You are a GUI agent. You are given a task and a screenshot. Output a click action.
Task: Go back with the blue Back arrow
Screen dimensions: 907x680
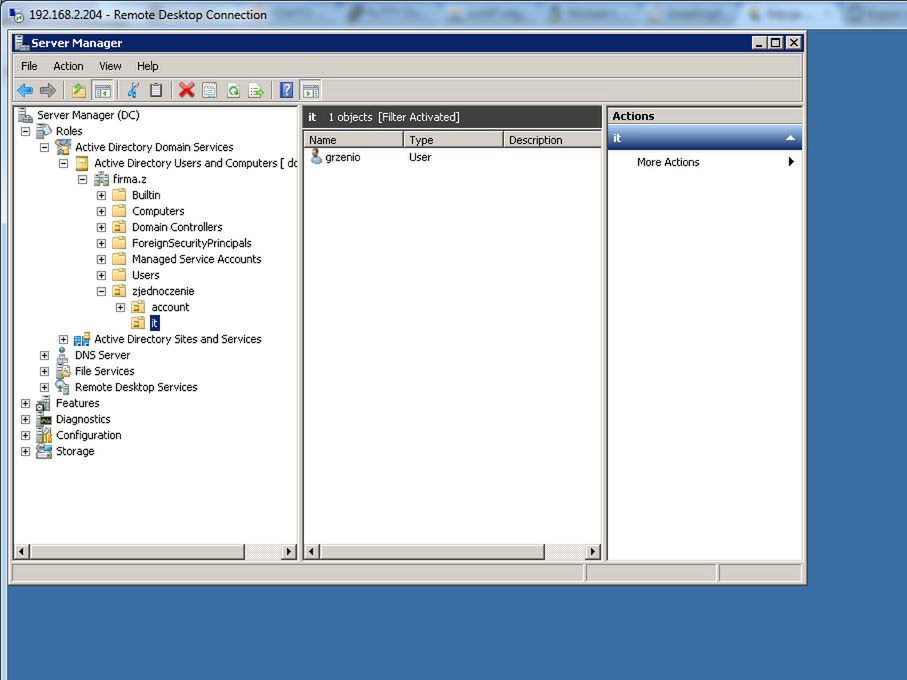(x=25, y=90)
